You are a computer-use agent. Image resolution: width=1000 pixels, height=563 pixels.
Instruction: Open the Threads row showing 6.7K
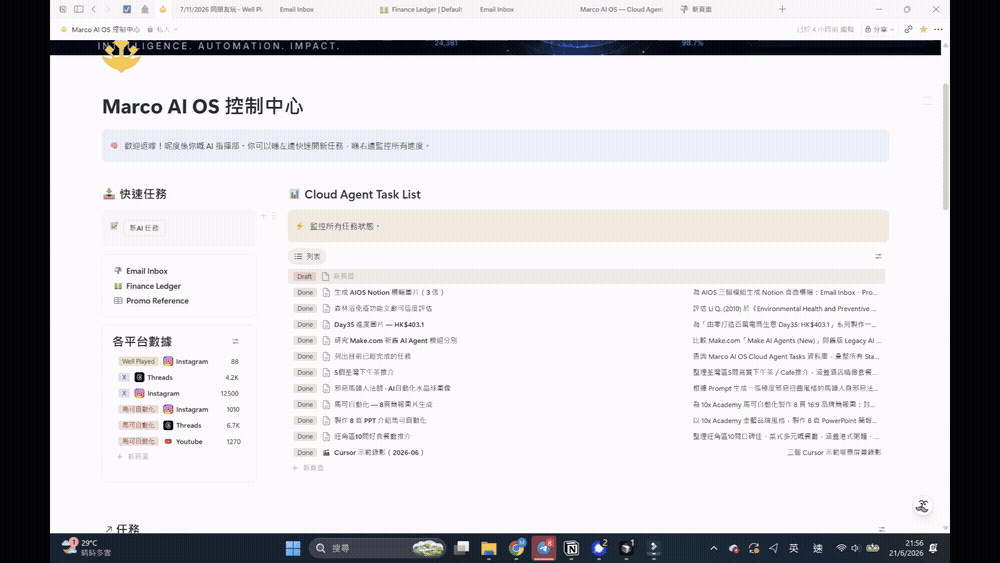(179, 425)
